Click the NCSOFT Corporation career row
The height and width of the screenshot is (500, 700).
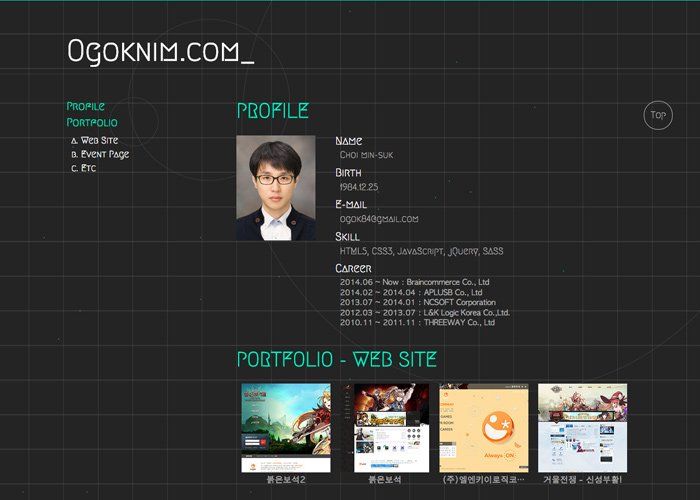tap(418, 302)
